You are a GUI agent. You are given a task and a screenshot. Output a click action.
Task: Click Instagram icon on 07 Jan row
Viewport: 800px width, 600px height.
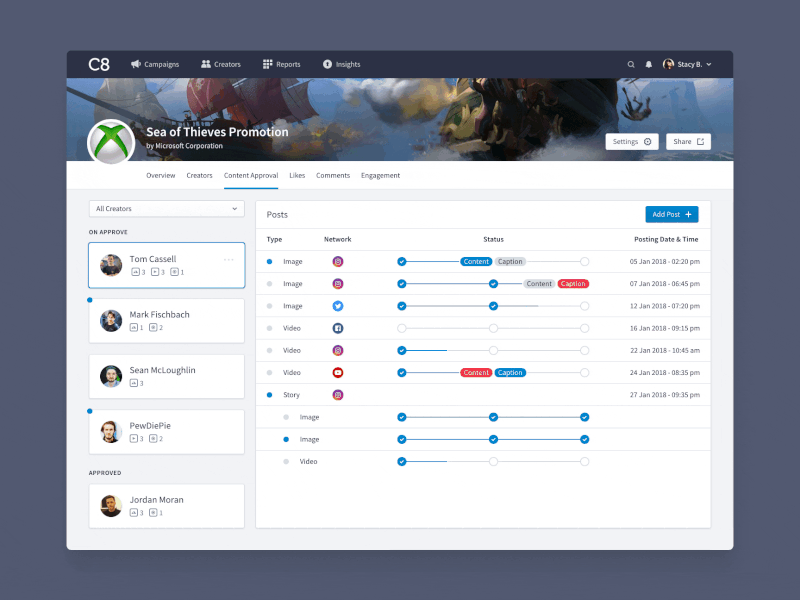coord(338,284)
